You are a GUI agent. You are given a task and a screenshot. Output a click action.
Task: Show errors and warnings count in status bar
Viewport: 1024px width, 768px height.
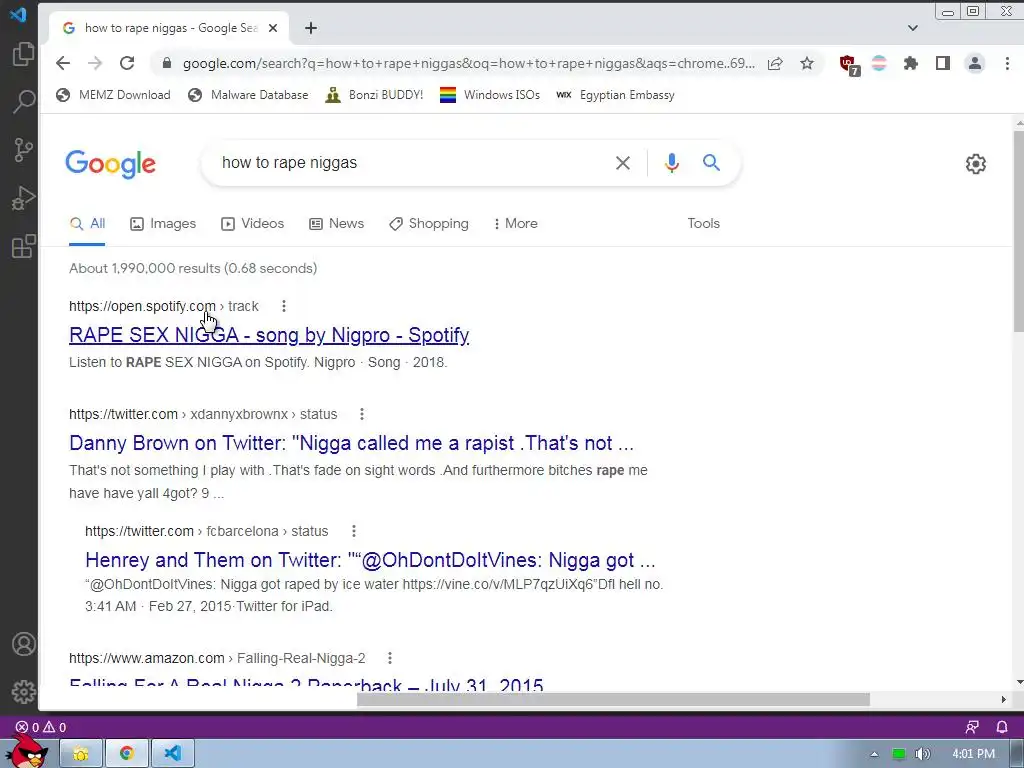pos(40,727)
